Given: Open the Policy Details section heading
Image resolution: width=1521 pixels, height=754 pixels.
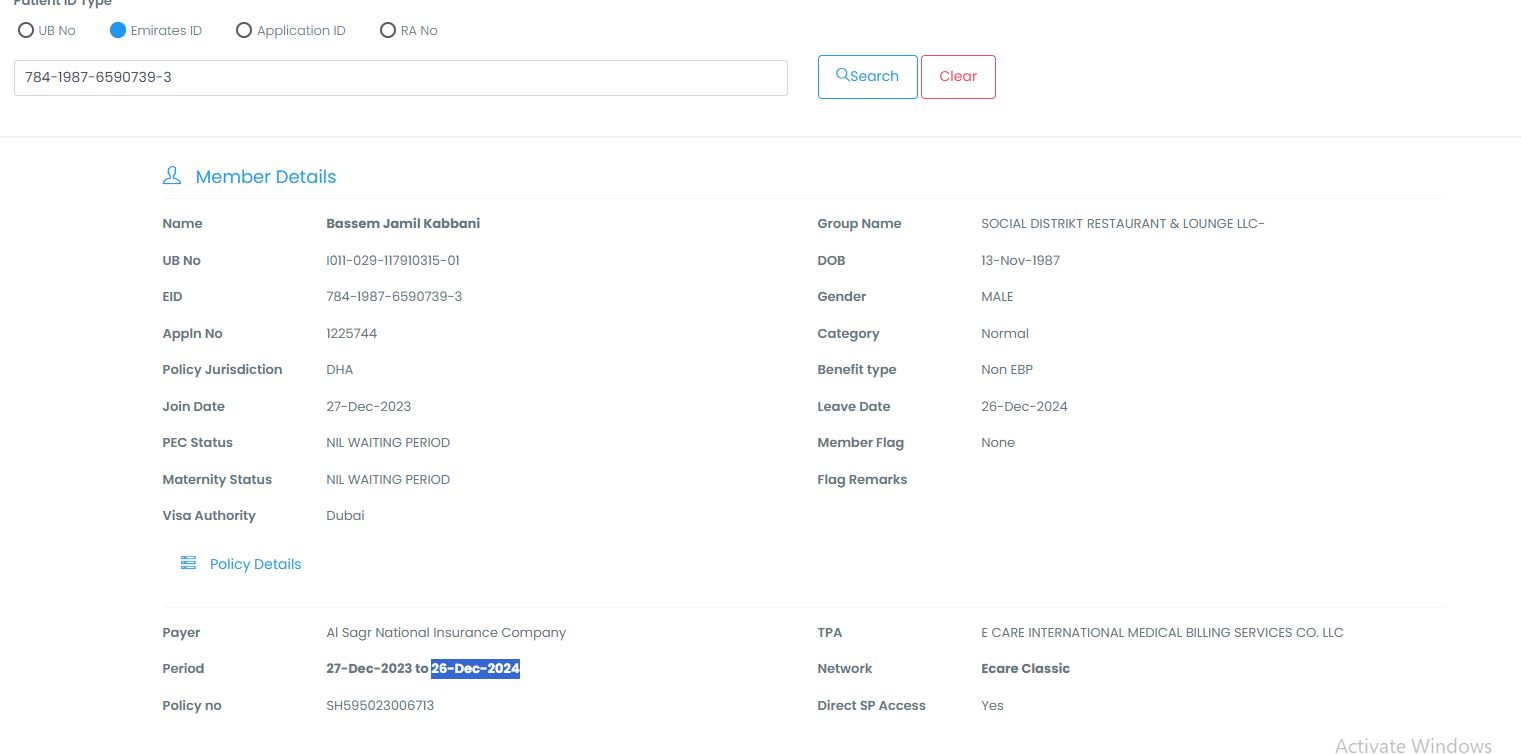Looking at the screenshot, I should 255,564.
